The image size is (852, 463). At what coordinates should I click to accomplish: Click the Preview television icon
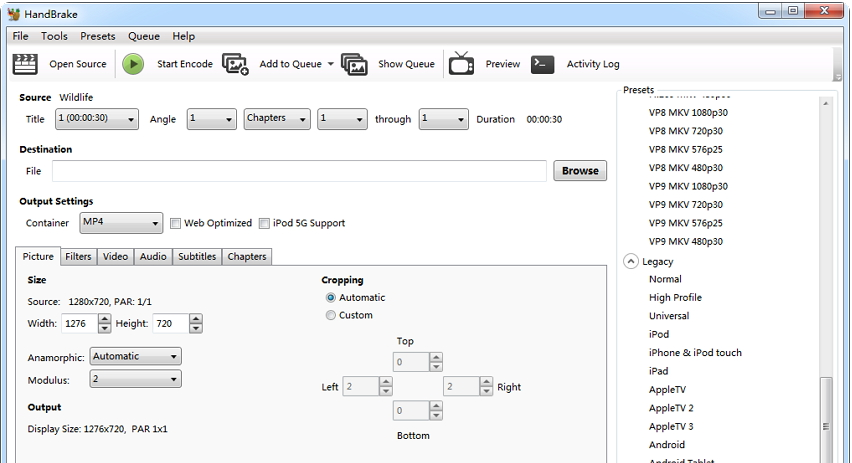tap(461, 64)
